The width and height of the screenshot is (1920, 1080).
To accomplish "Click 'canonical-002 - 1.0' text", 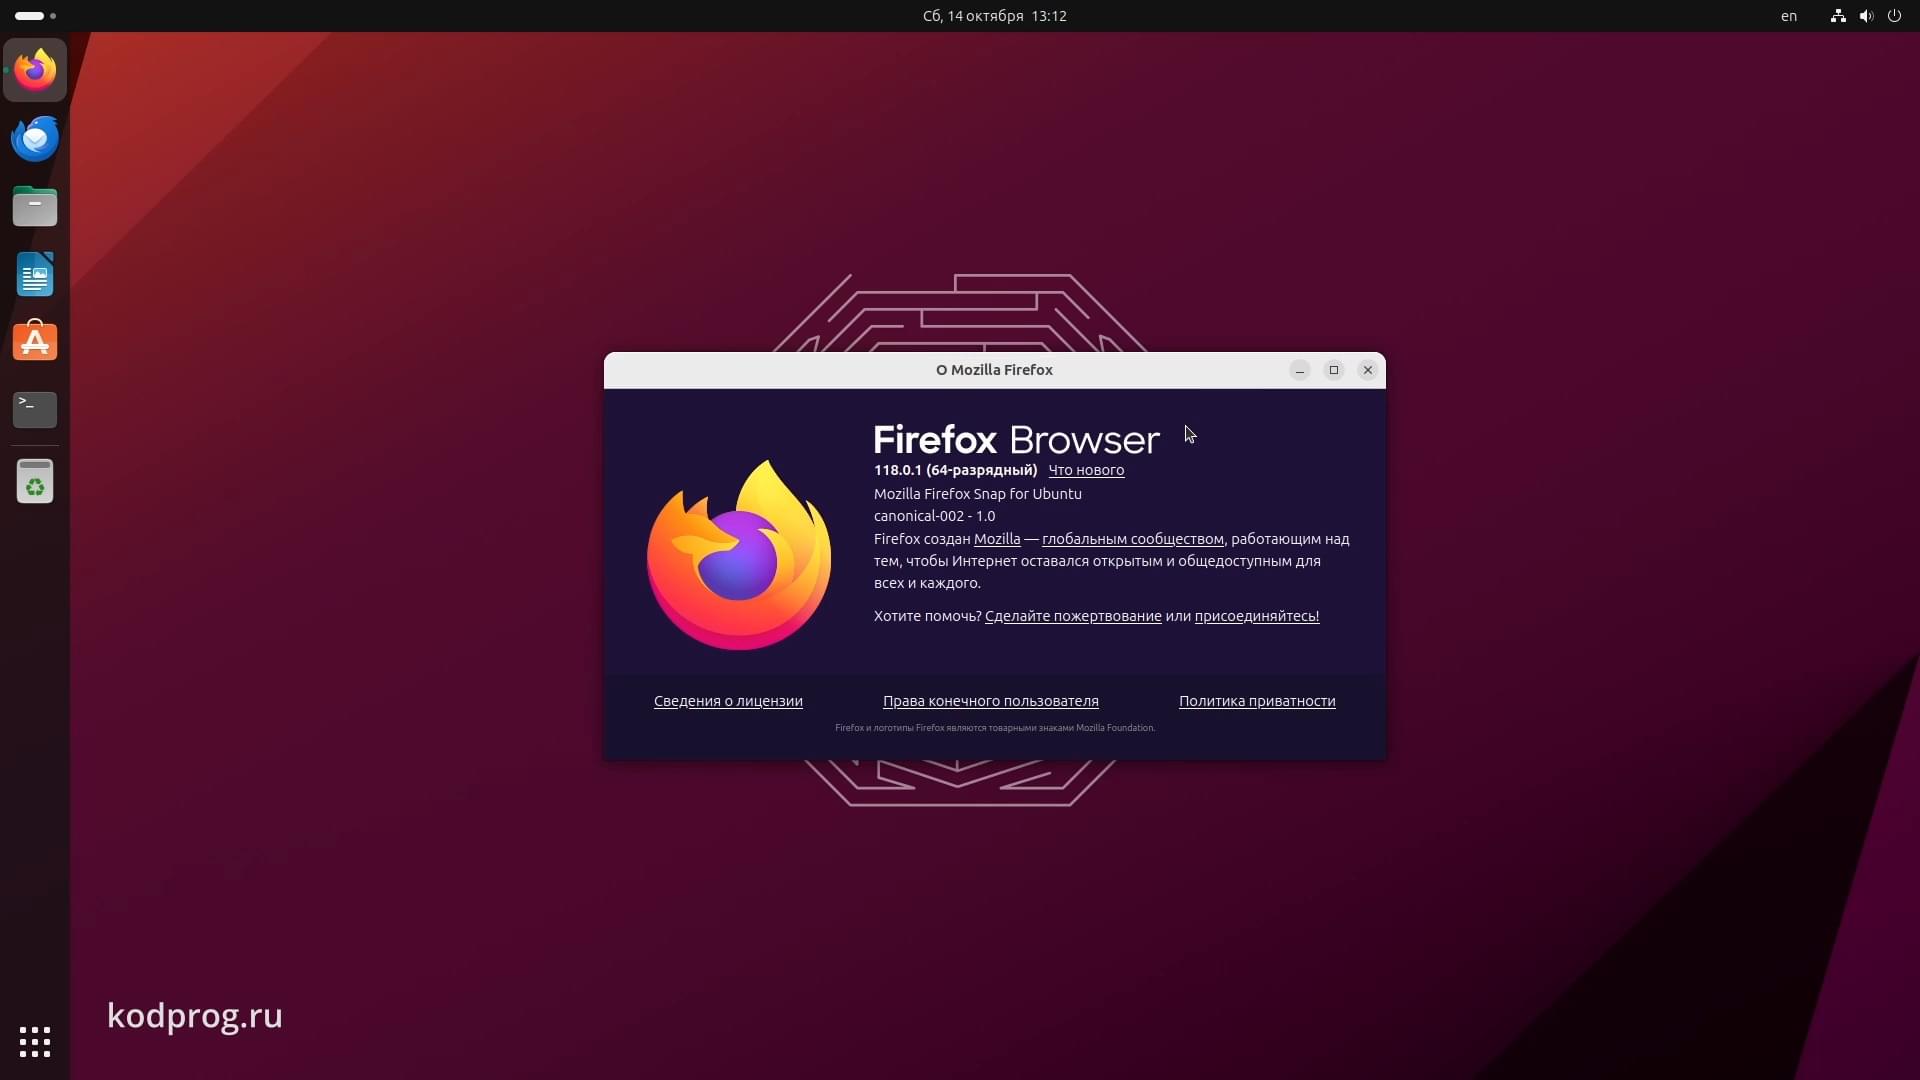I will click(934, 516).
